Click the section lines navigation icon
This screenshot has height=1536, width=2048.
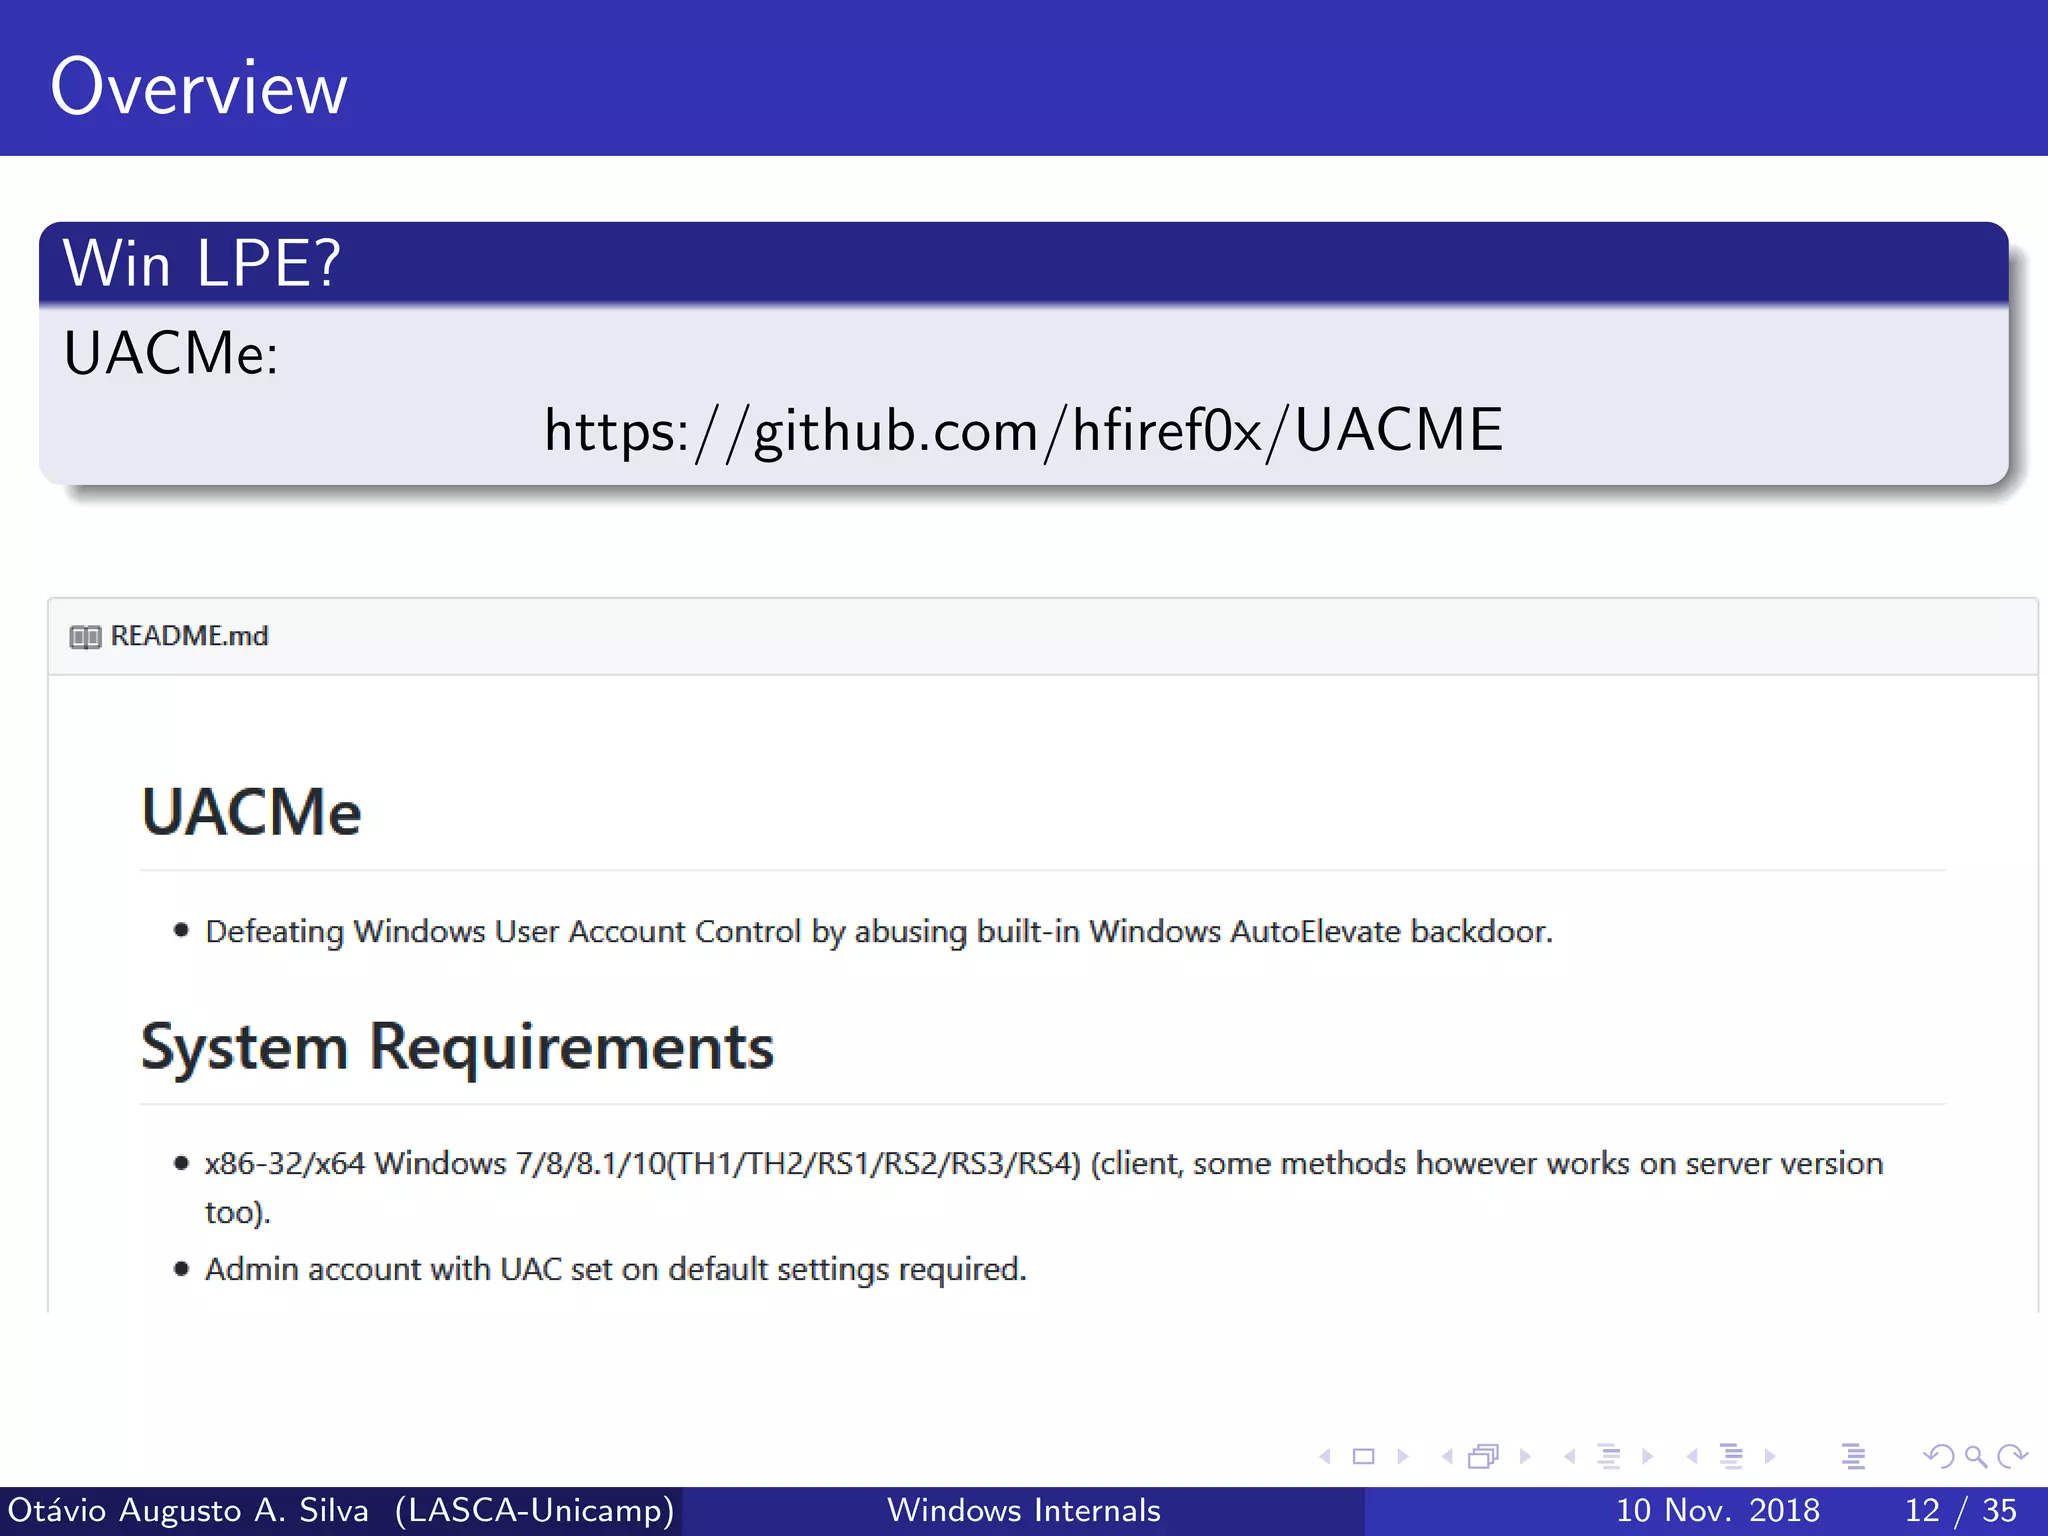click(x=1731, y=1456)
